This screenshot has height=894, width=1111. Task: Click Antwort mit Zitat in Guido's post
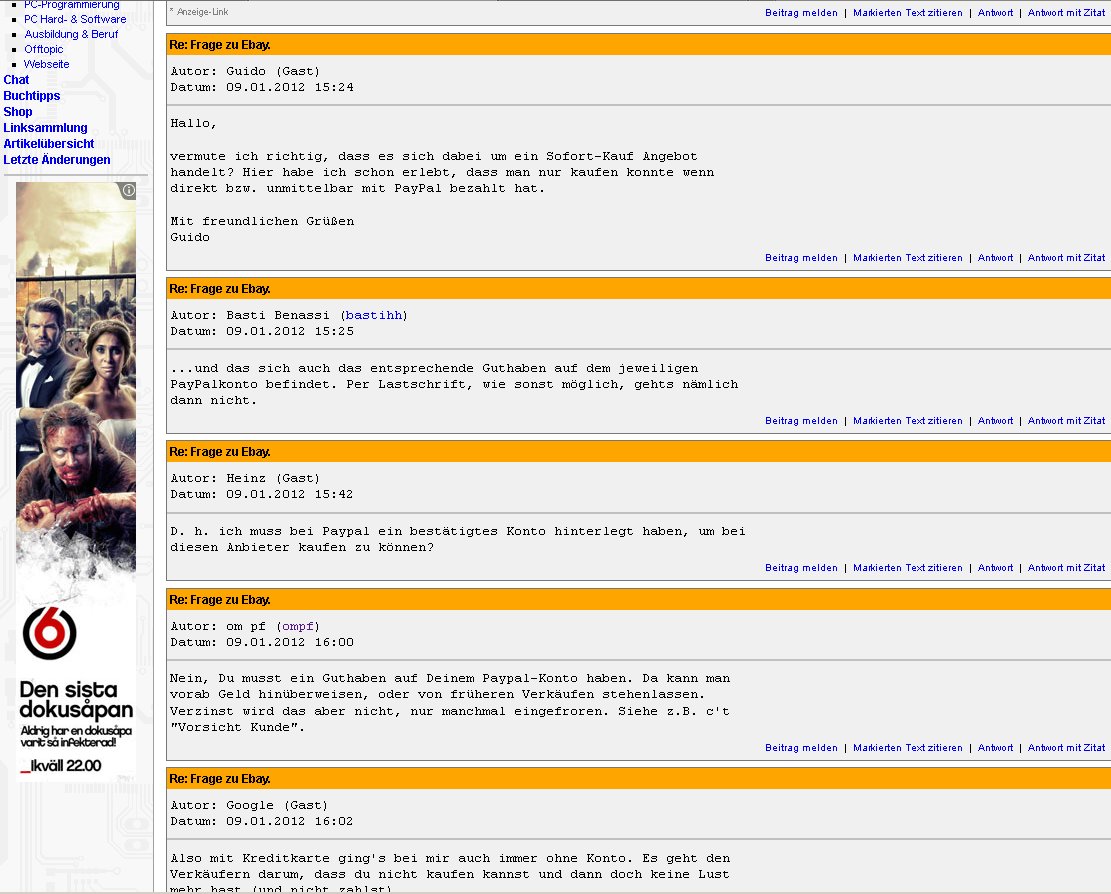(1066, 258)
